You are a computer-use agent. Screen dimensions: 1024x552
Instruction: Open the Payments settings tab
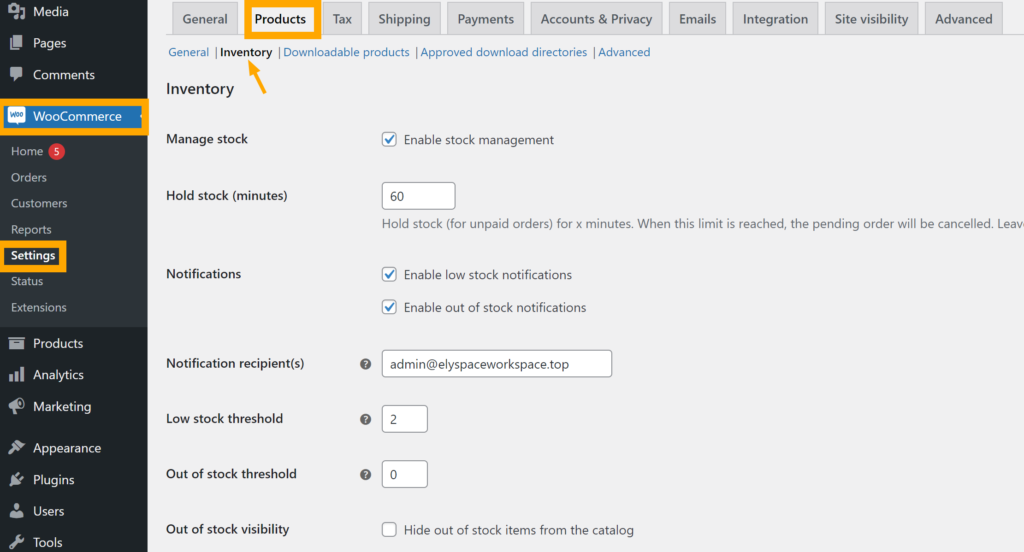(x=485, y=19)
